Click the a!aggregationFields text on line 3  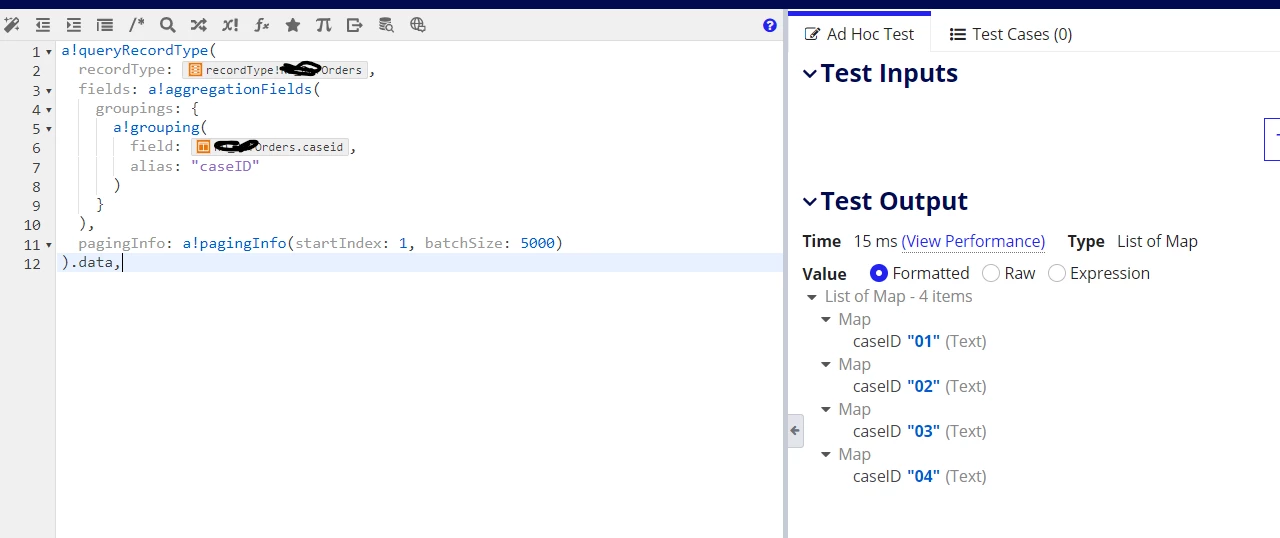click(230, 89)
